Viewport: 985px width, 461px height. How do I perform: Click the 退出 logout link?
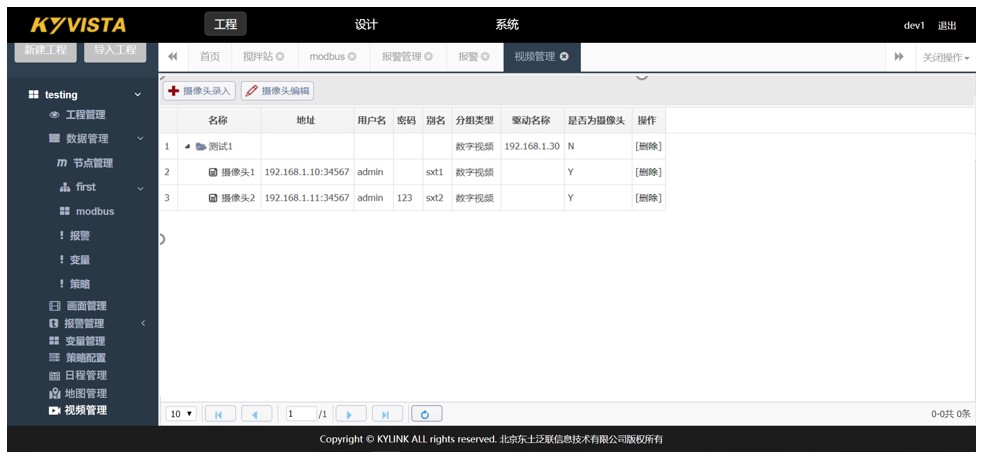pos(946,26)
